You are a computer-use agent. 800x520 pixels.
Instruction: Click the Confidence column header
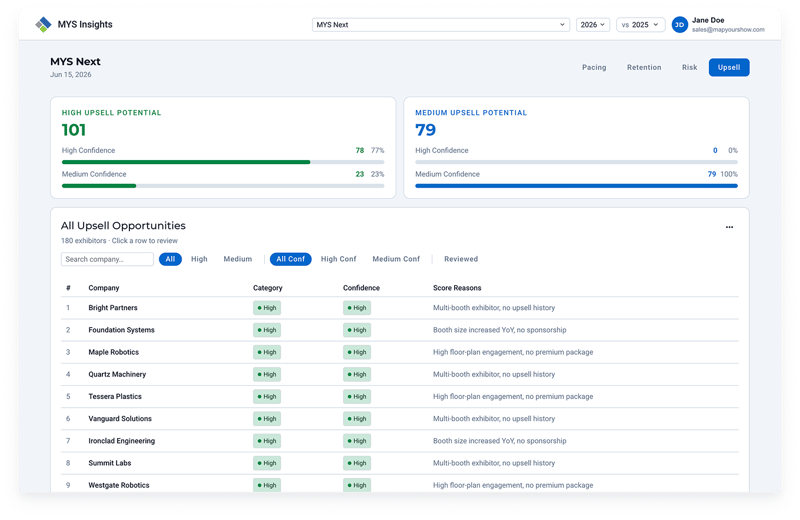tap(361, 288)
